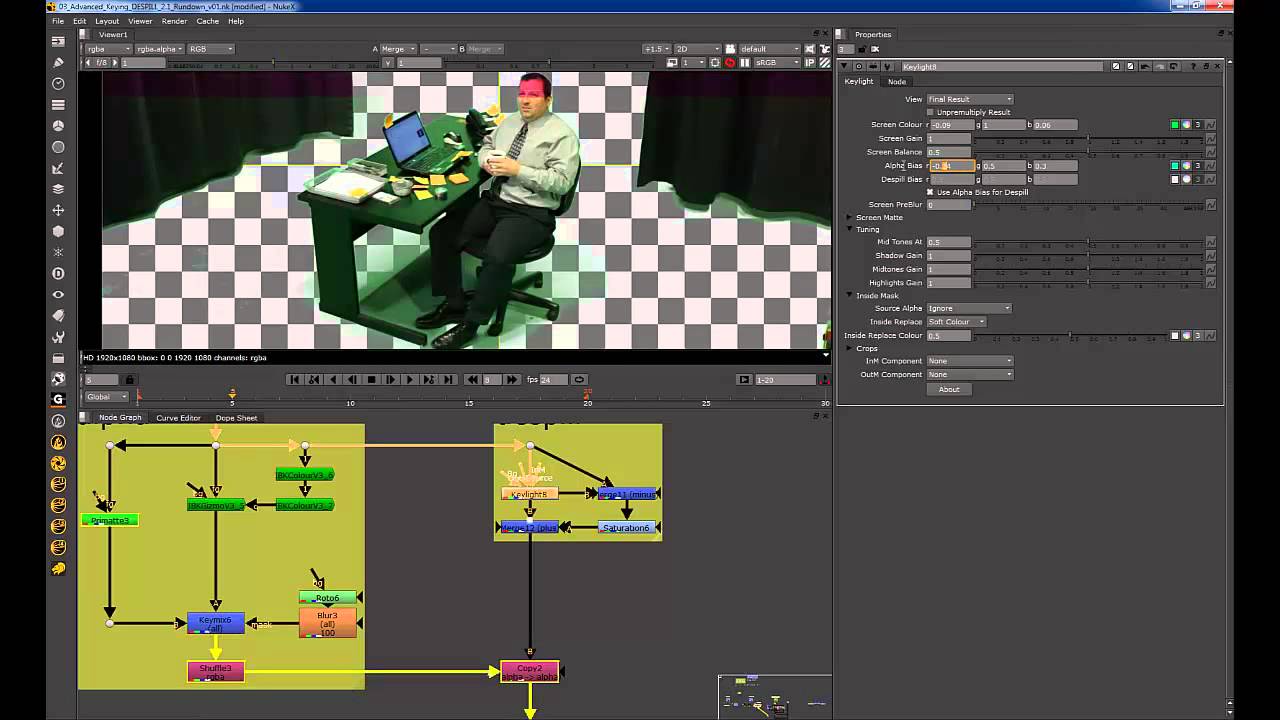Enable the Unpremultiply Result checkbox
The image size is (1280, 720).
(930, 112)
